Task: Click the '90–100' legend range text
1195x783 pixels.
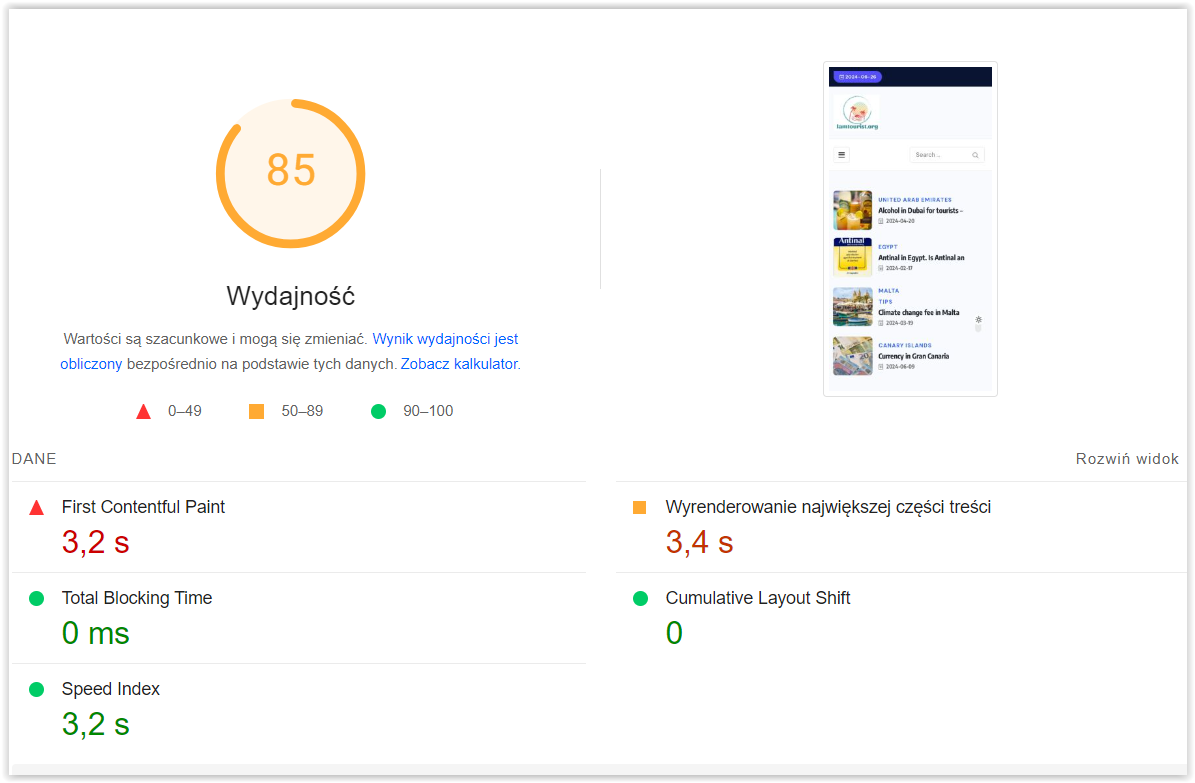Action: 428,411
